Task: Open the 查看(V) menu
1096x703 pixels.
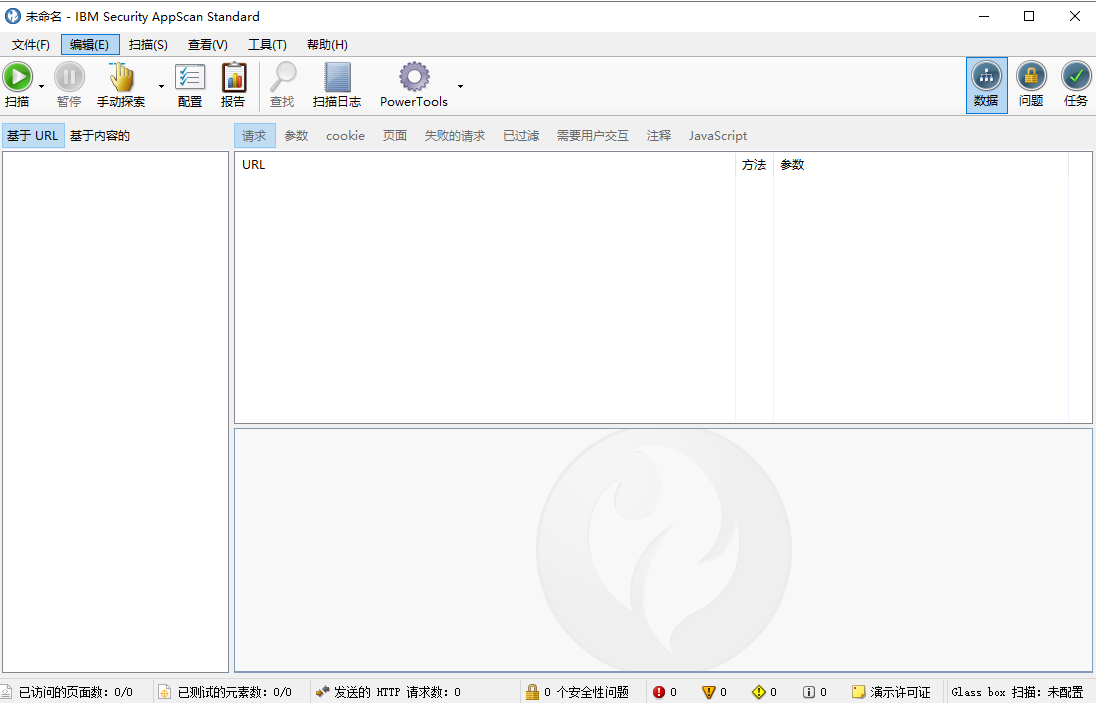Action: click(208, 45)
